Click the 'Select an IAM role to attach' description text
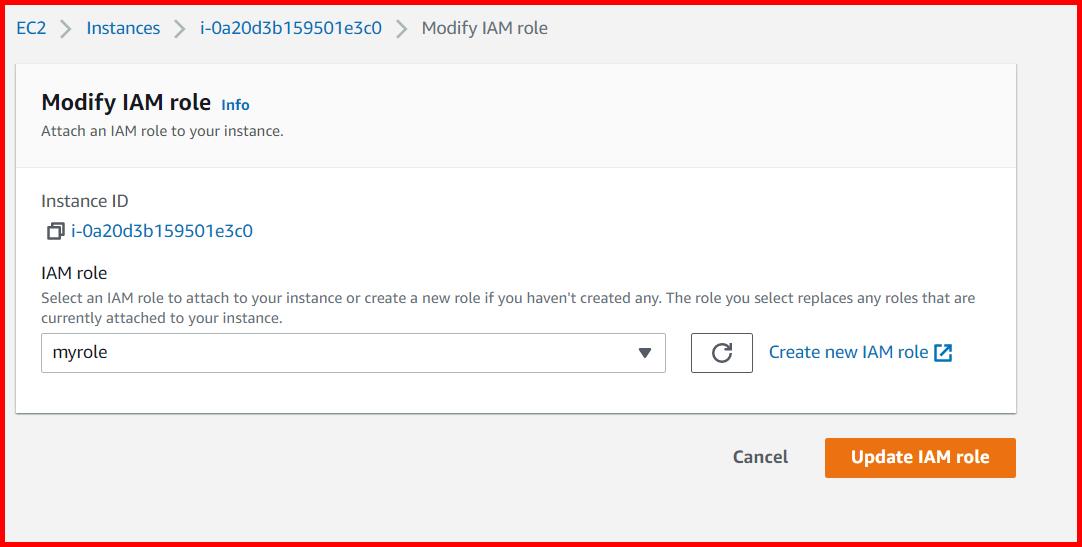Screen dimensions: 1082x547 coord(508,308)
